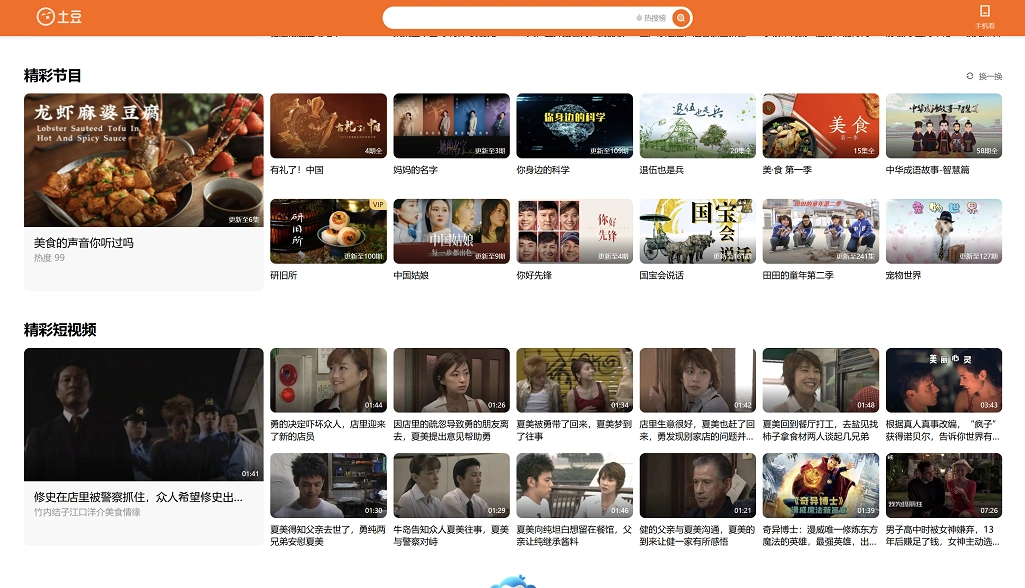Open the 你身边的科学 show thumbnail
This screenshot has width=1025, height=588.
click(x=574, y=126)
